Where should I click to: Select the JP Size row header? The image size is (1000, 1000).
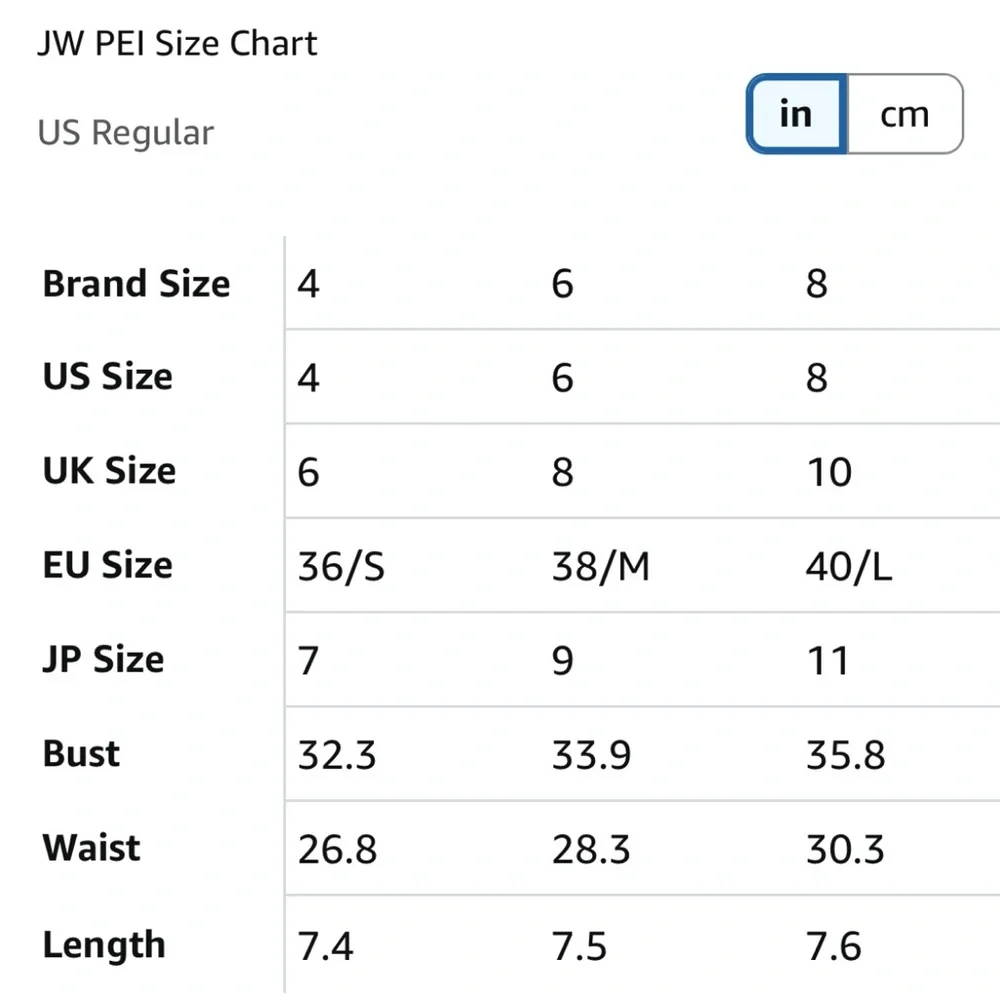(x=103, y=659)
